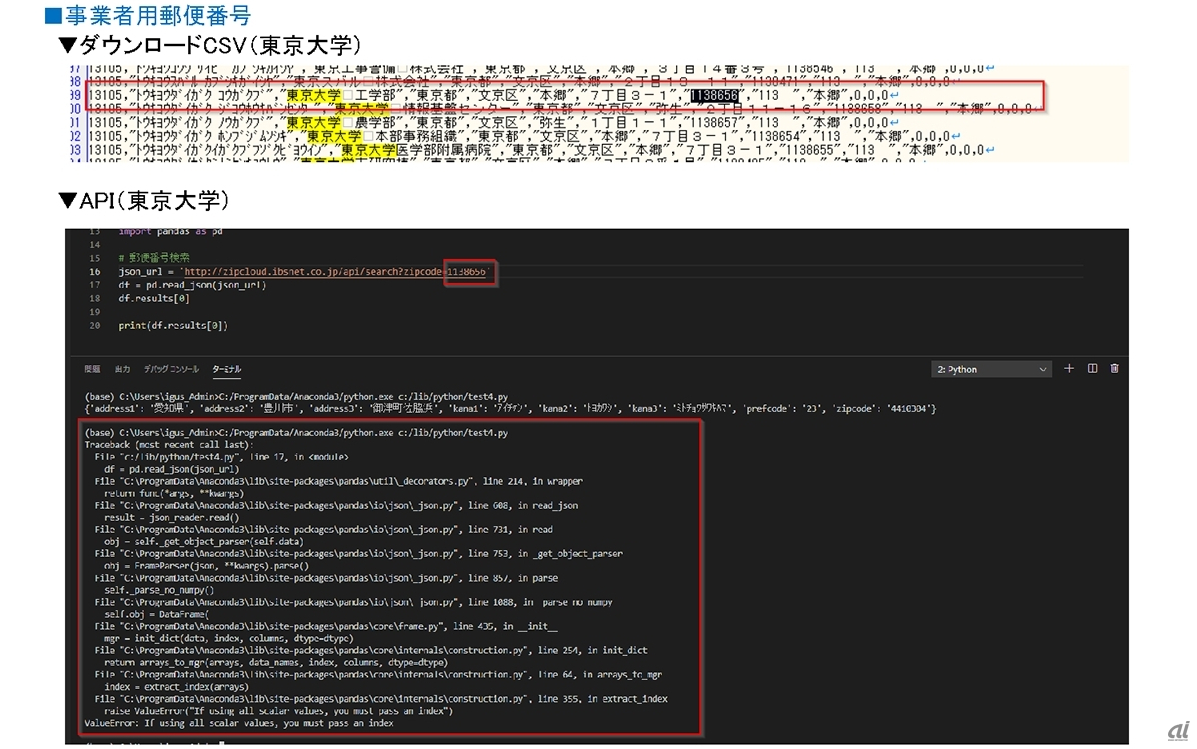Click the '▼API(東京大学)' heading
1197x749 pixels.
(x=144, y=201)
